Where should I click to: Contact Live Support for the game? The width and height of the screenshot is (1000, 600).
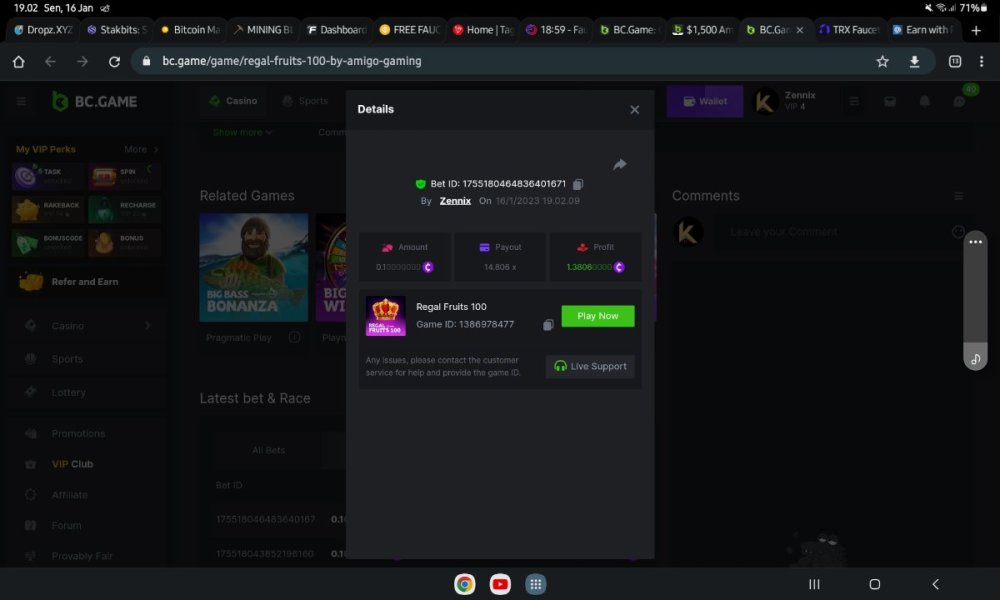coord(590,366)
